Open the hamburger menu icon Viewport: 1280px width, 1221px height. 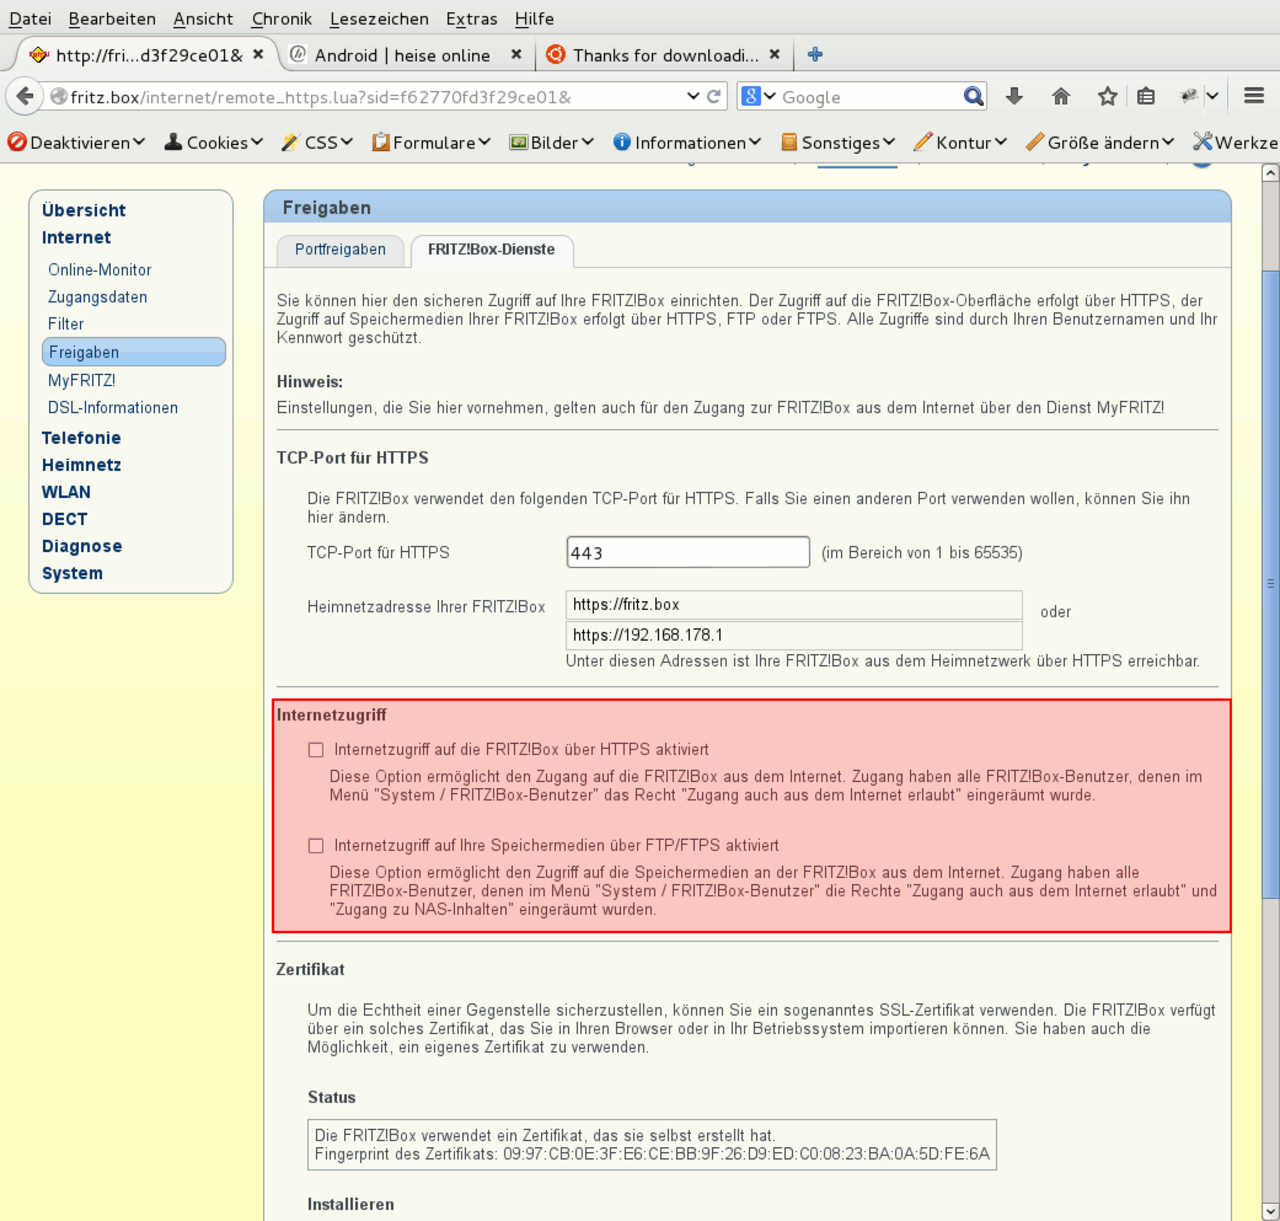point(1254,96)
